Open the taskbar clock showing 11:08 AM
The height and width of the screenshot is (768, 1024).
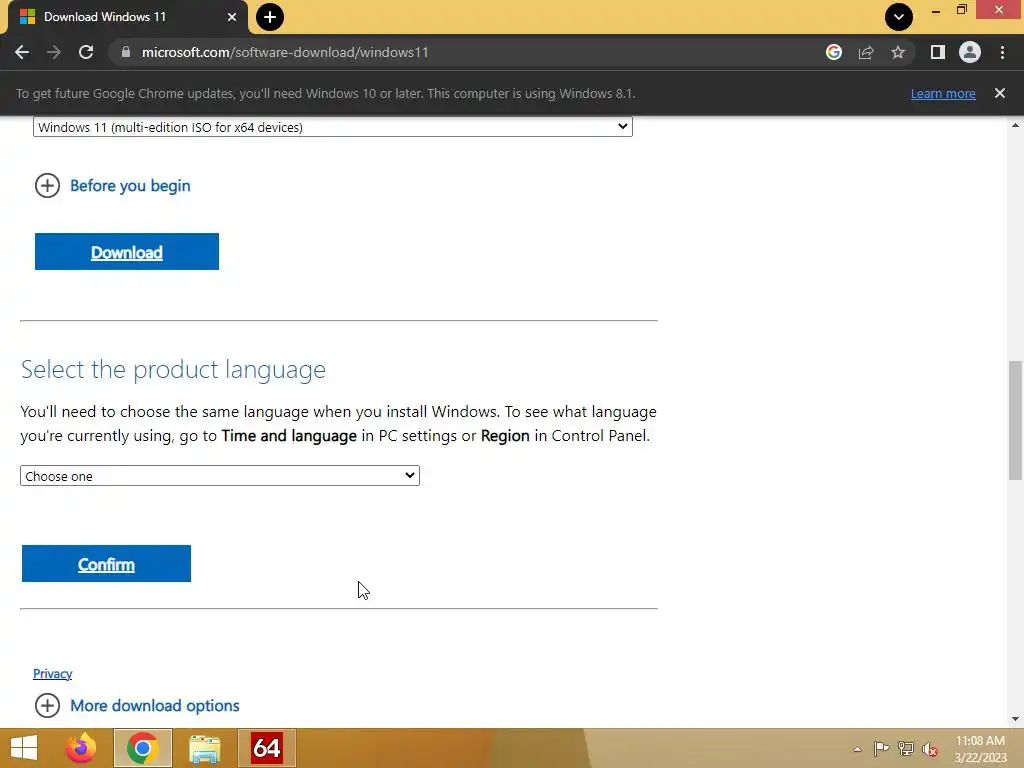980,749
